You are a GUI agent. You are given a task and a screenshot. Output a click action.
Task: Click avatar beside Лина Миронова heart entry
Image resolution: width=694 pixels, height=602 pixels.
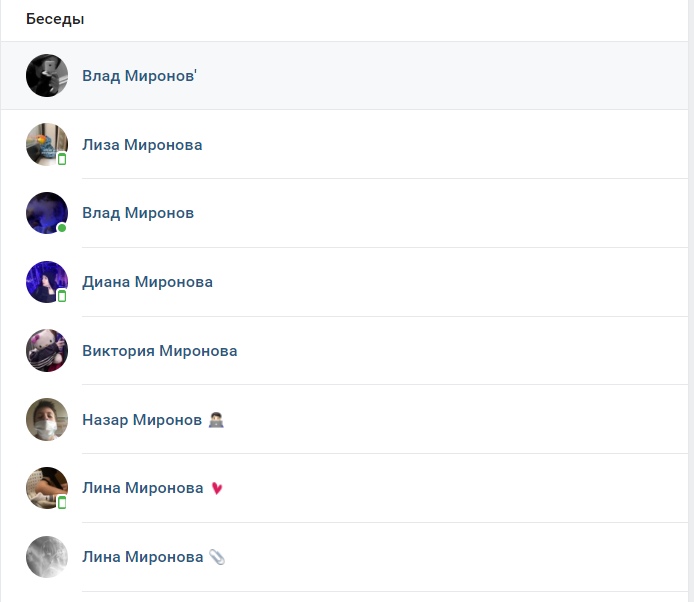coord(47,488)
